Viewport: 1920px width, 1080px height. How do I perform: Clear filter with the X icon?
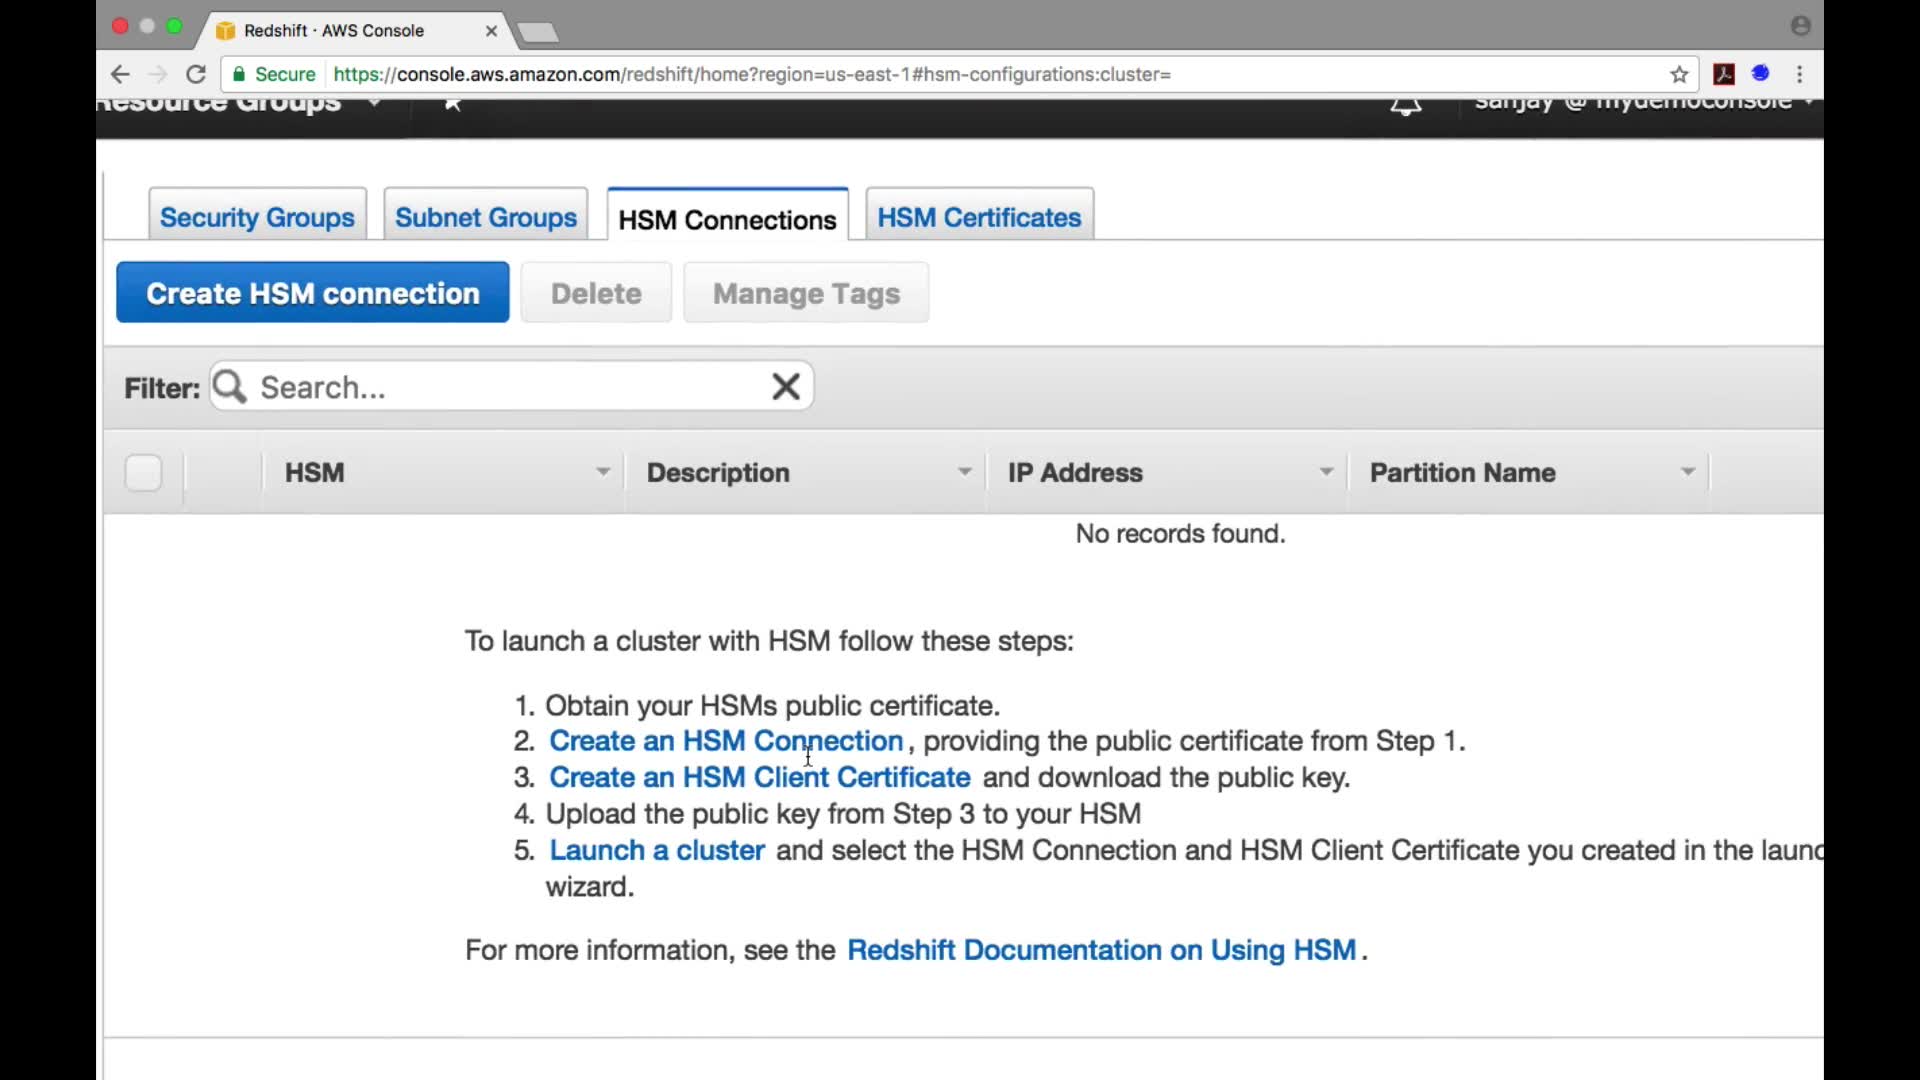pos(786,386)
